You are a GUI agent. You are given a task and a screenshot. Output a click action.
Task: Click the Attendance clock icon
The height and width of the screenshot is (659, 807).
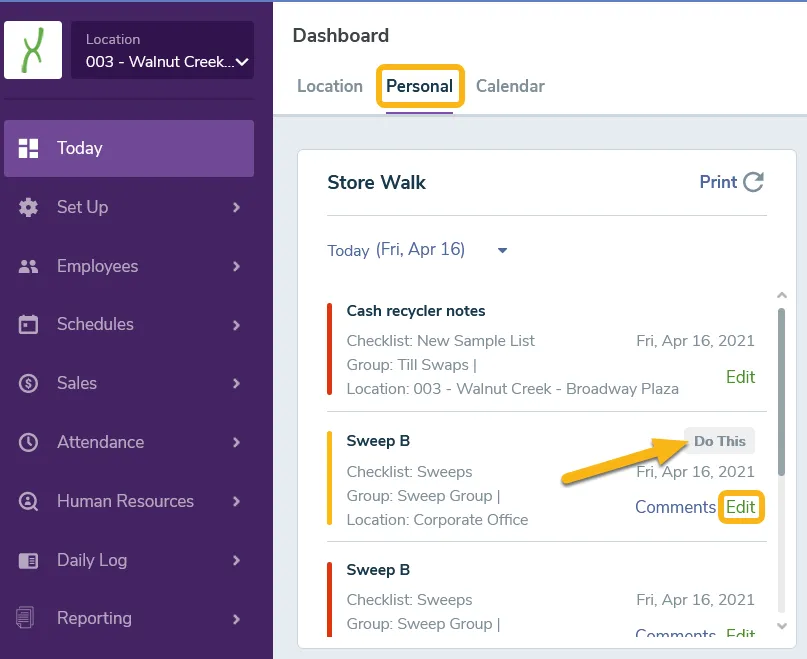tap(28, 442)
